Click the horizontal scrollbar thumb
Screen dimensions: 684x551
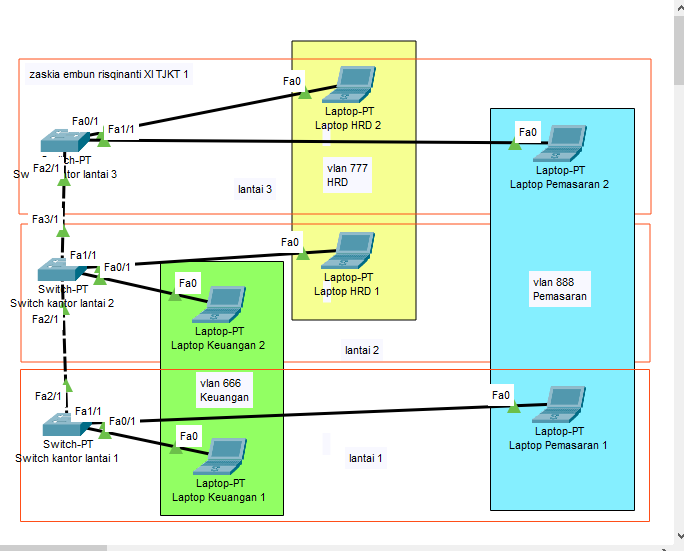53,548
